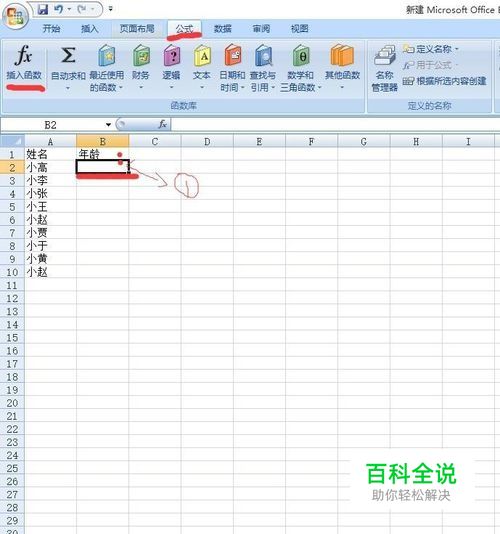Open the 插入 ribbon tab
Screen dimensions: 500x534
[90, 29]
